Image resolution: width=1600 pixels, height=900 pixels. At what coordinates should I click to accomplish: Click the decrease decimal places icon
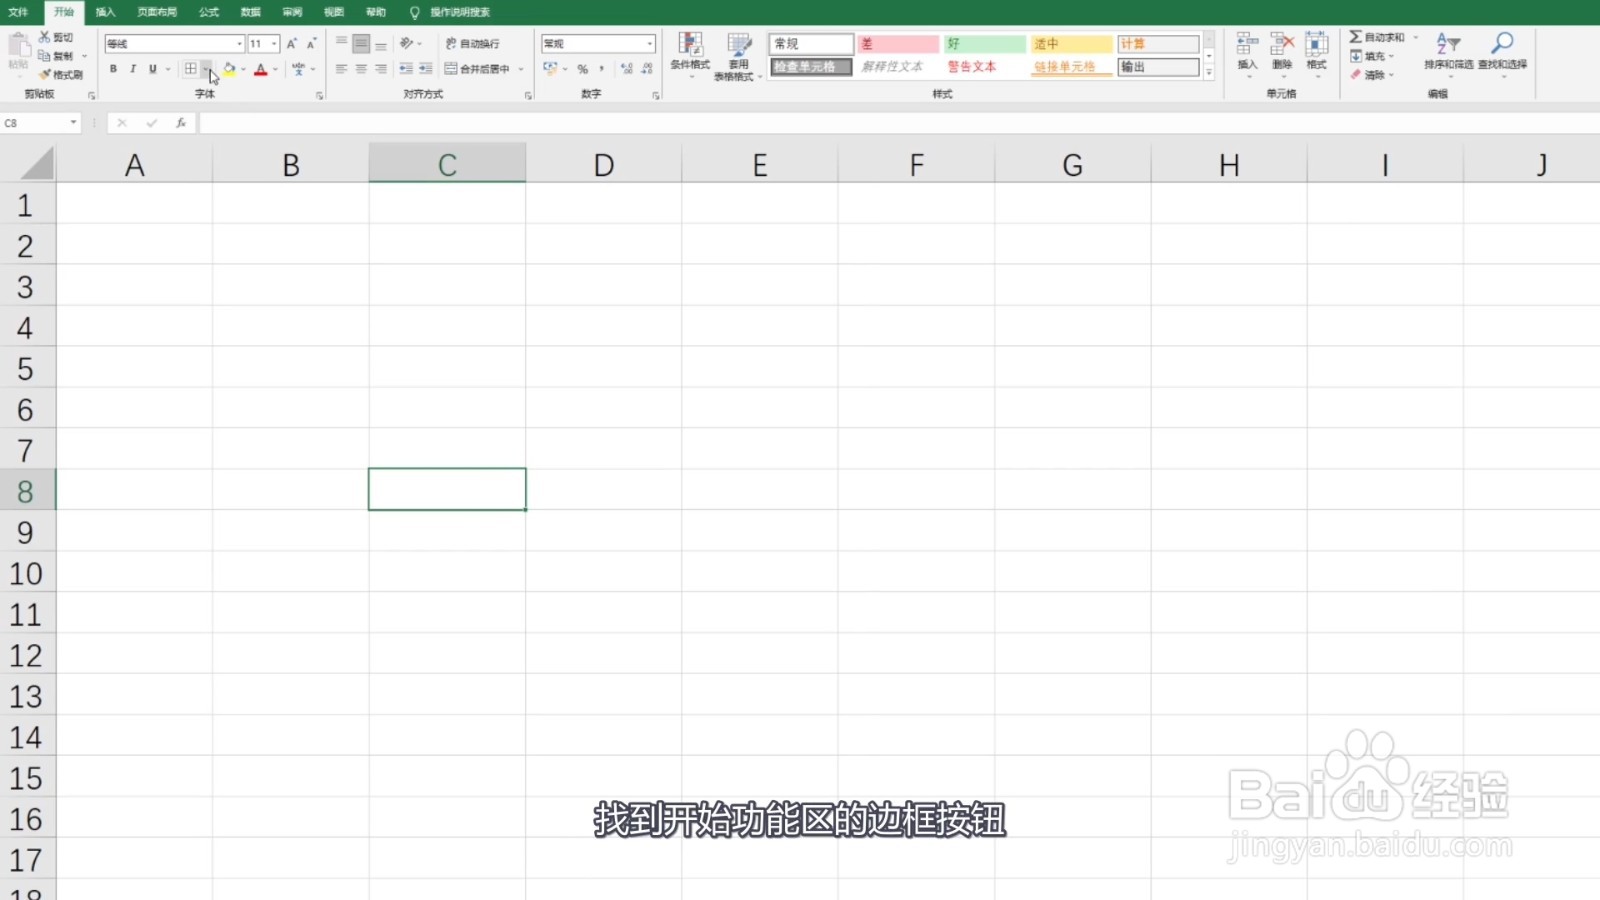(647, 69)
